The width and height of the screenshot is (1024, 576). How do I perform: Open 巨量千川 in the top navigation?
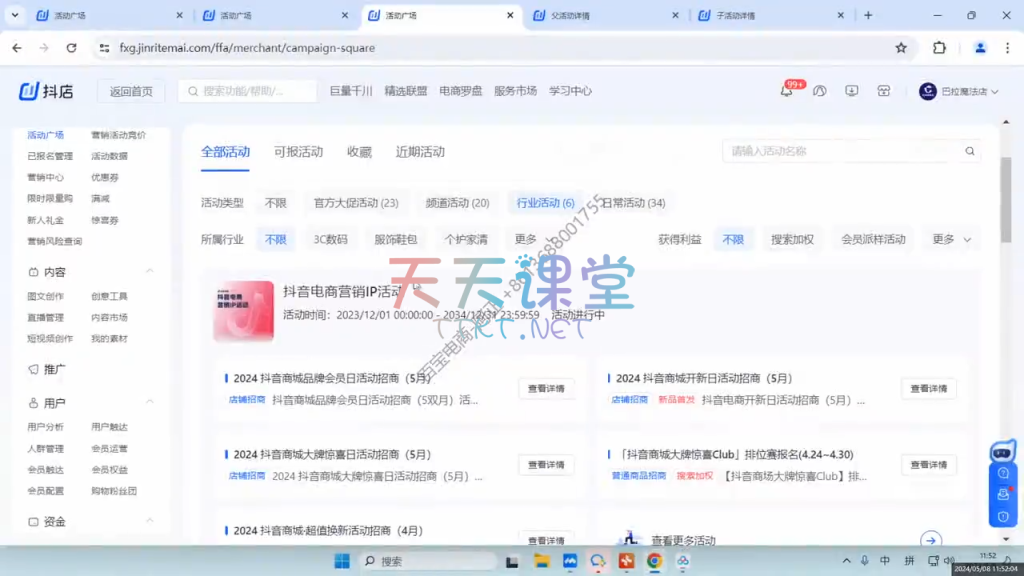[351, 91]
